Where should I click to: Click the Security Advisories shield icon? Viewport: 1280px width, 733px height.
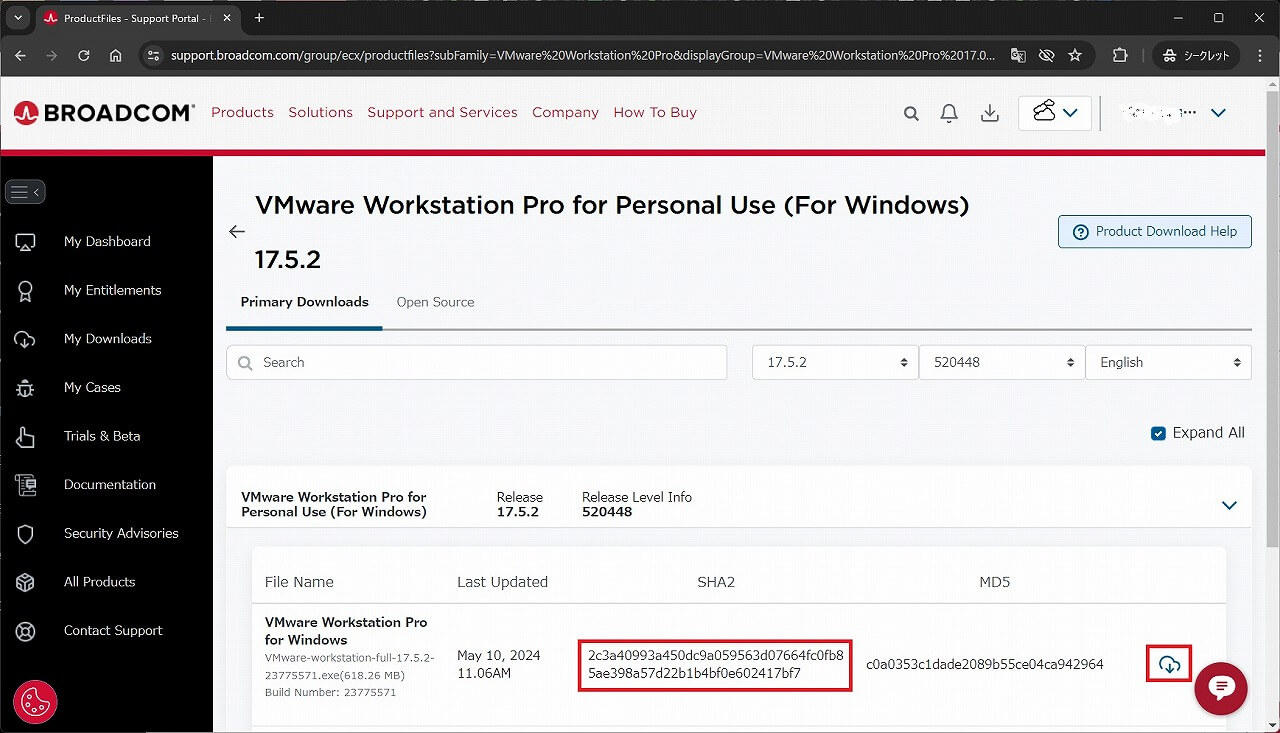click(26, 534)
